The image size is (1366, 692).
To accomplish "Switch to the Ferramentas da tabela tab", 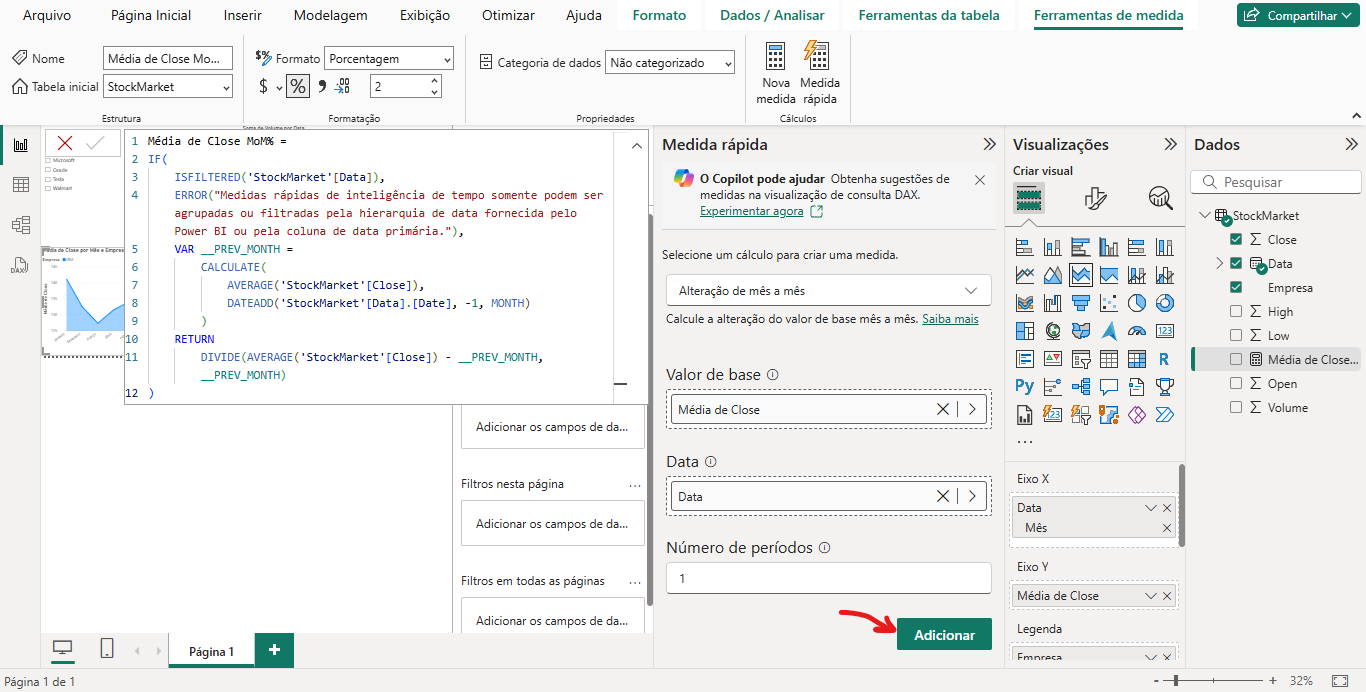I will (x=929, y=15).
